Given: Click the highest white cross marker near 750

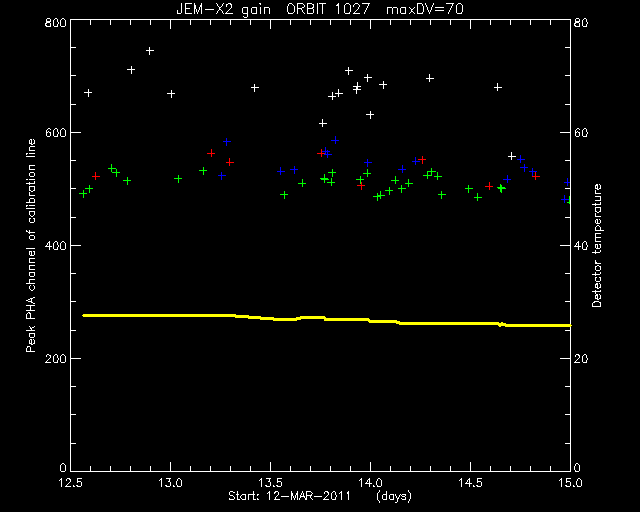Looking at the screenshot, I should click(x=150, y=51).
